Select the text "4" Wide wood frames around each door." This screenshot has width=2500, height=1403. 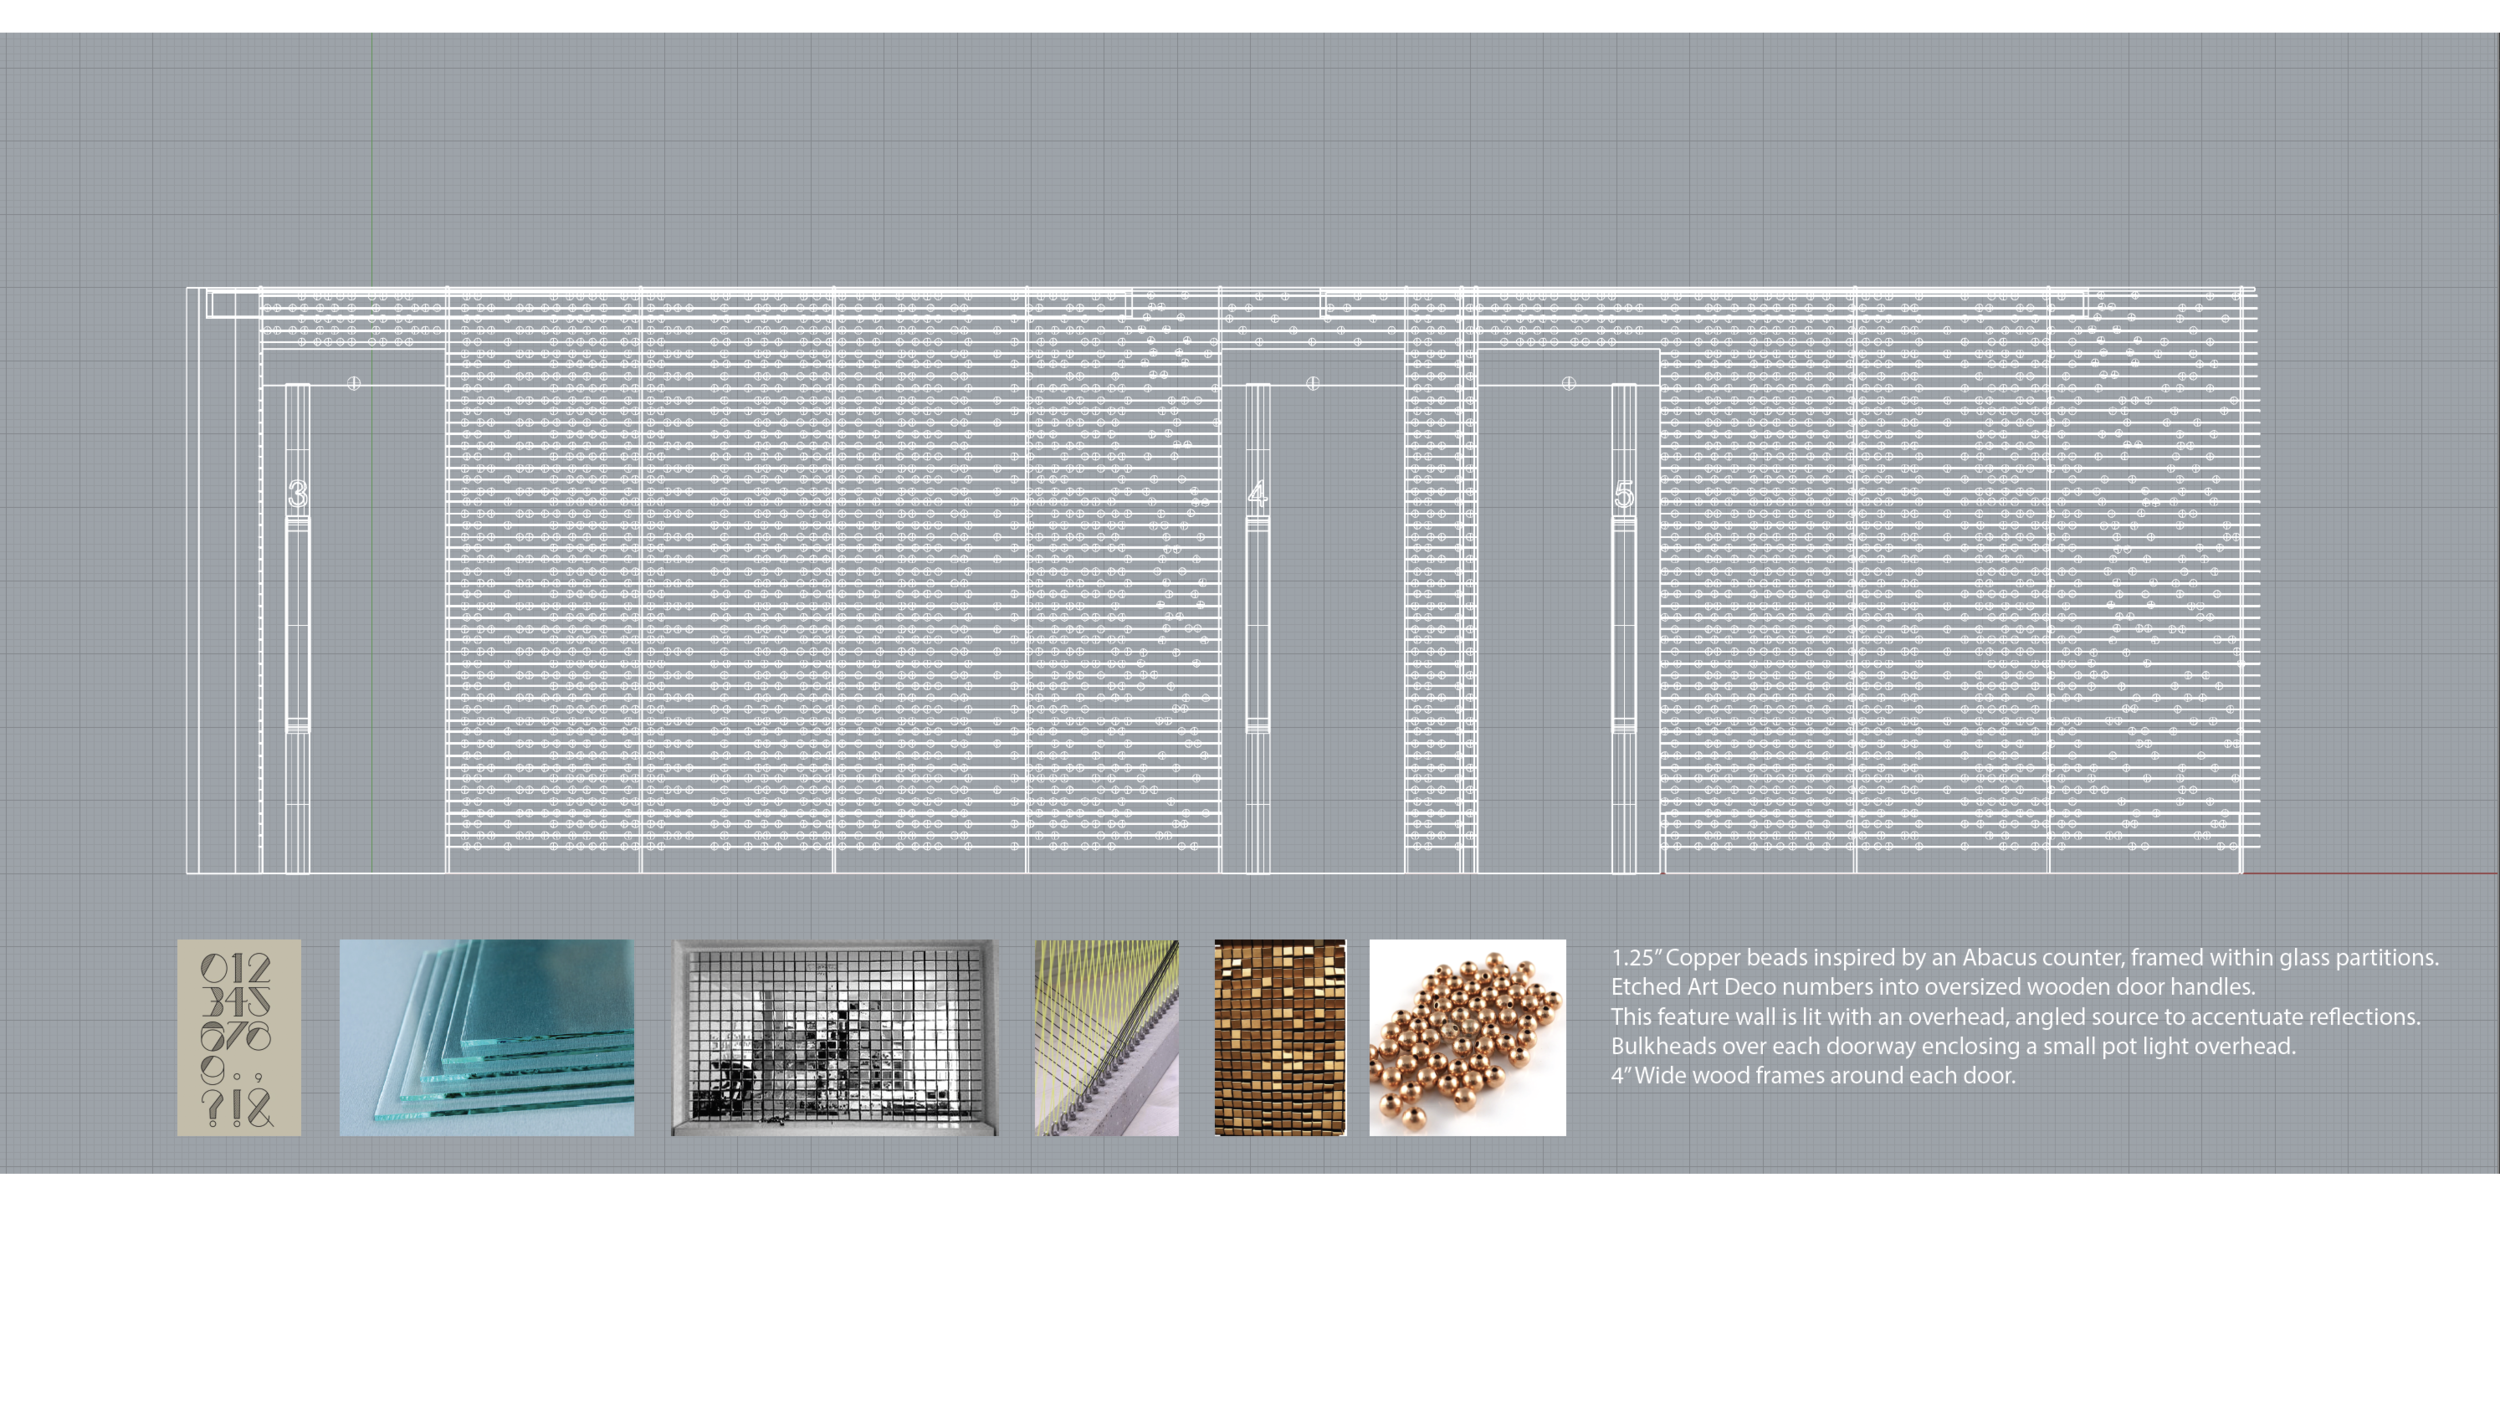coord(1813,1076)
